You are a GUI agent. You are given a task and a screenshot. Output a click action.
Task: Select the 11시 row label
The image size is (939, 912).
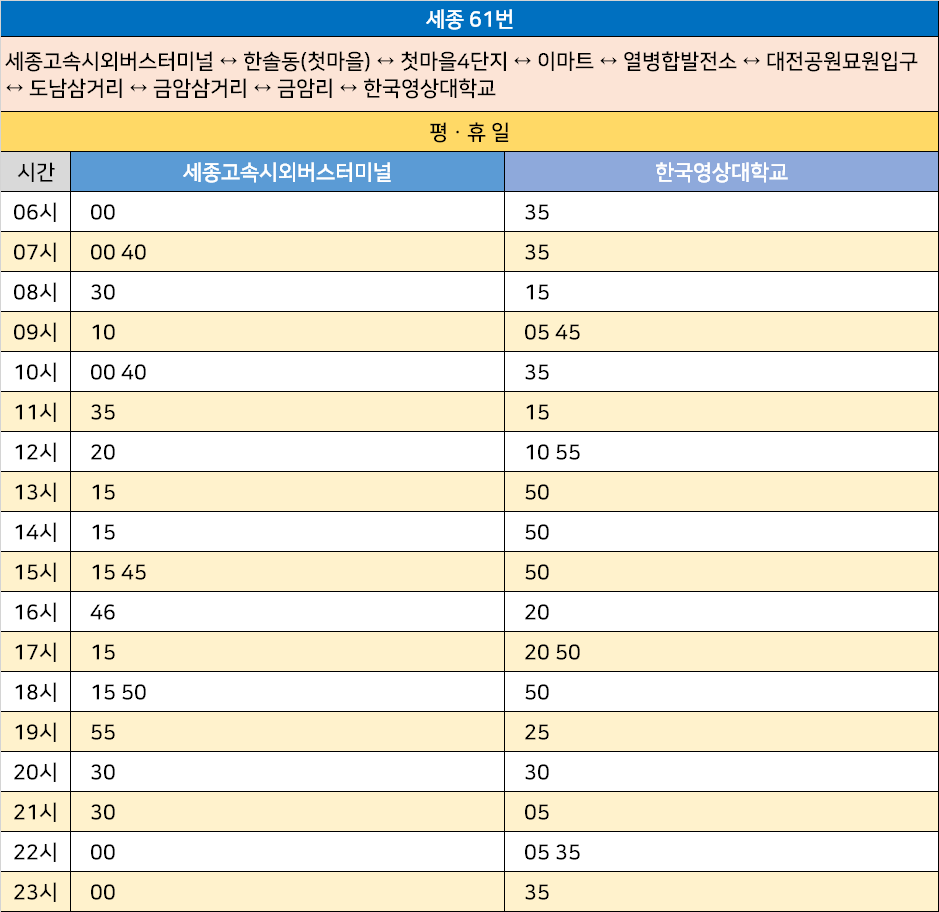click(36, 412)
